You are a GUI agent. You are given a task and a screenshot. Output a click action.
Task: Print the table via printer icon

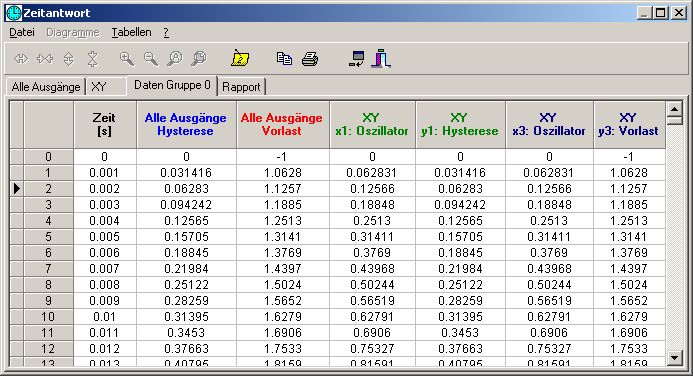[310, 58]
